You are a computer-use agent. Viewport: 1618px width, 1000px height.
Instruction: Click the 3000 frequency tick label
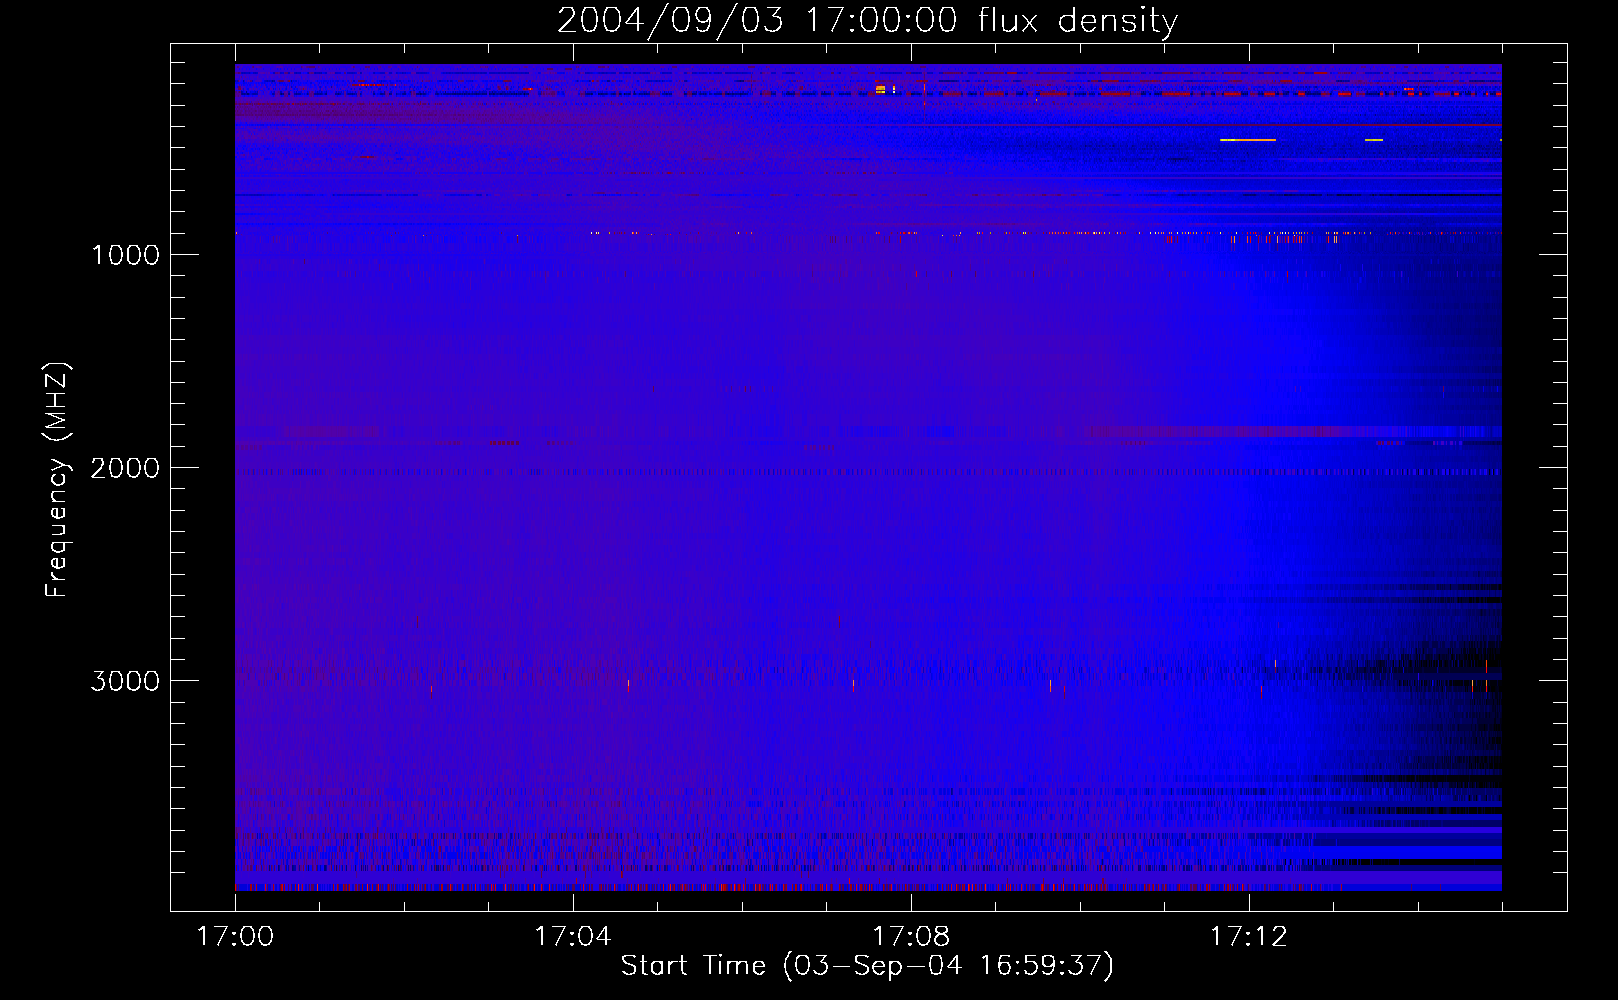(x=125, y=681)
